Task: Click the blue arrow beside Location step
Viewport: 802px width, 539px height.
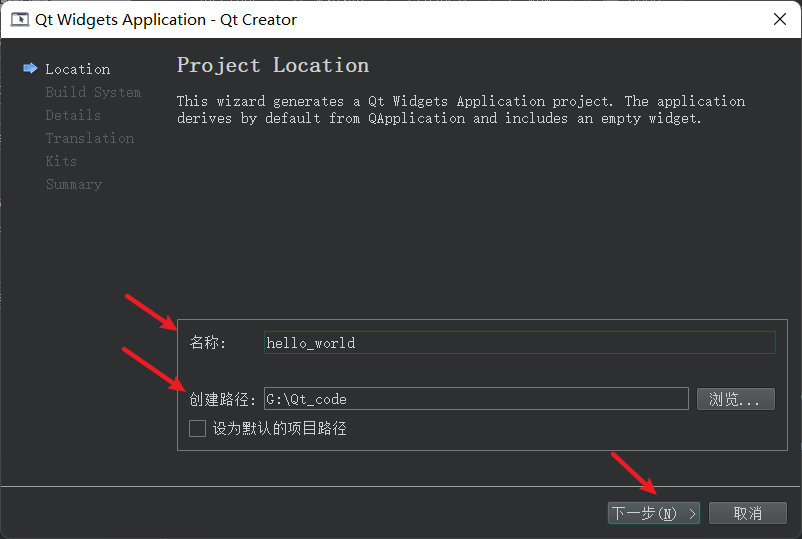Action: [30, 68]
